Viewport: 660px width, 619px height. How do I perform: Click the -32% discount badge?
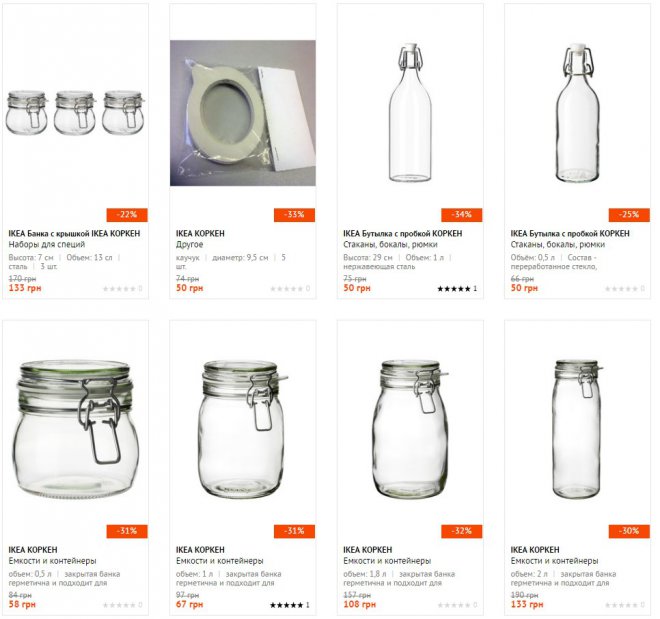(x=461, y=531)
